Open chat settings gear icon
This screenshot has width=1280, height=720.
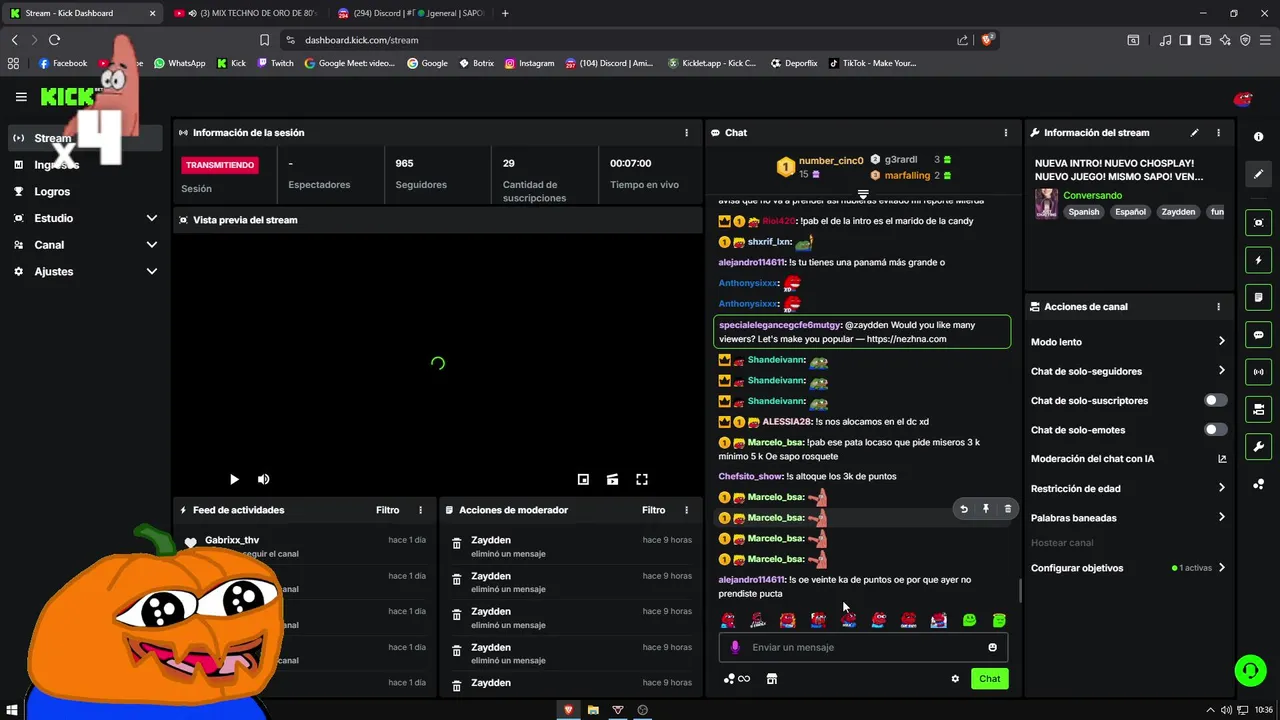tap(955, 679)
